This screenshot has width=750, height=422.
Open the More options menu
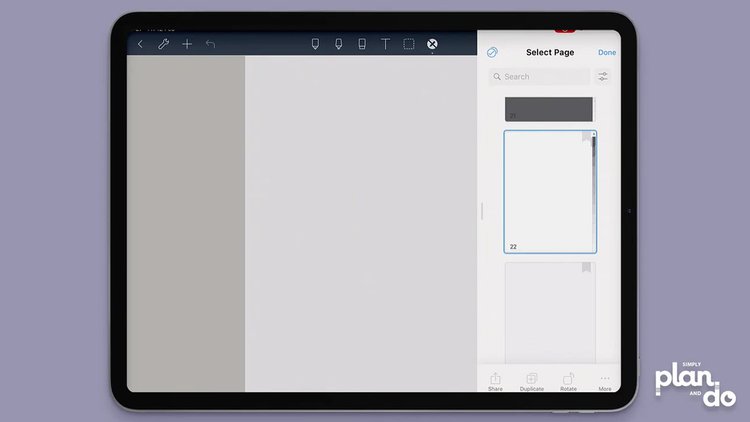click(605, 382)
